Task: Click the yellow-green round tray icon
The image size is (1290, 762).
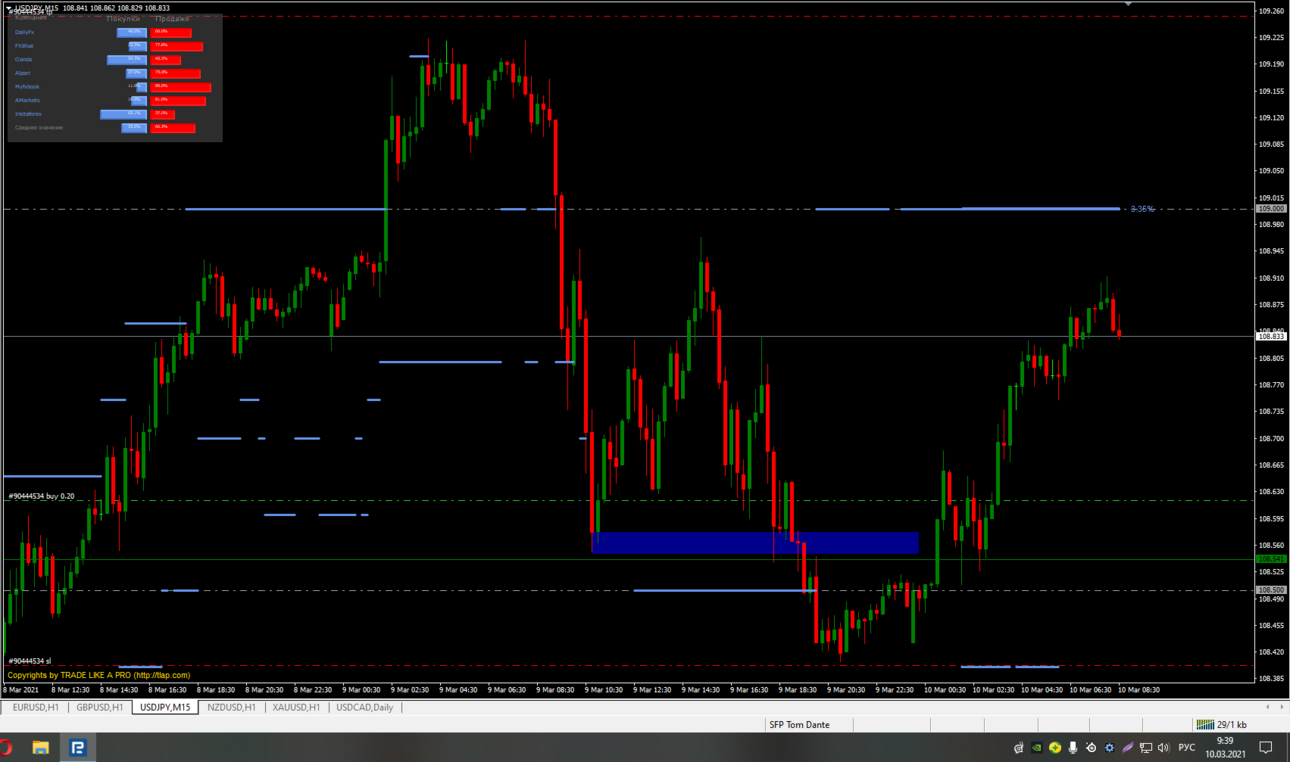Action: coord(1055,748)
